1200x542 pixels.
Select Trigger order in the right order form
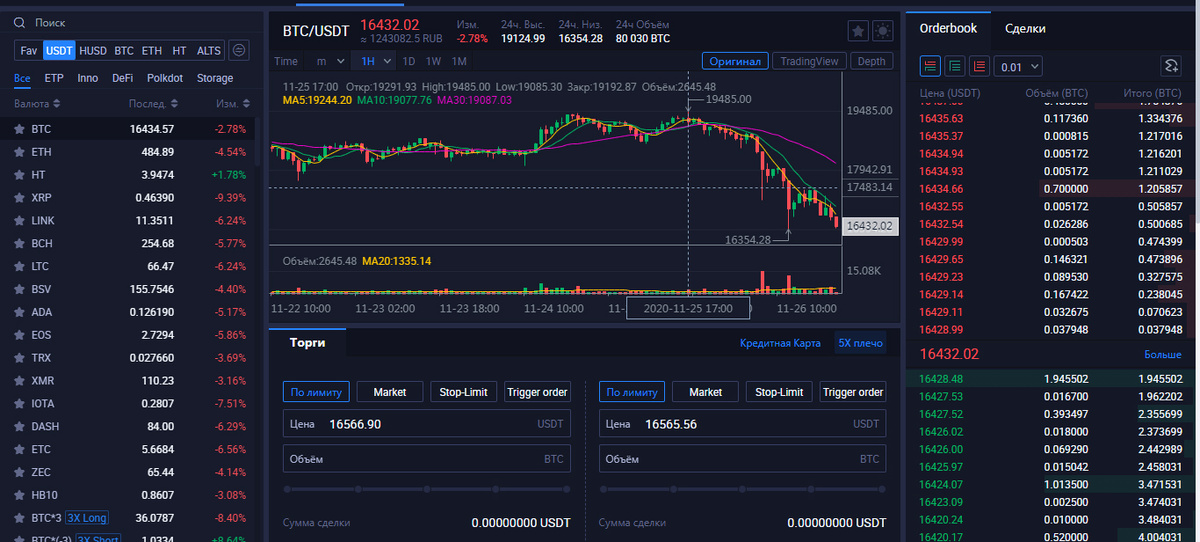pos(853,392)
